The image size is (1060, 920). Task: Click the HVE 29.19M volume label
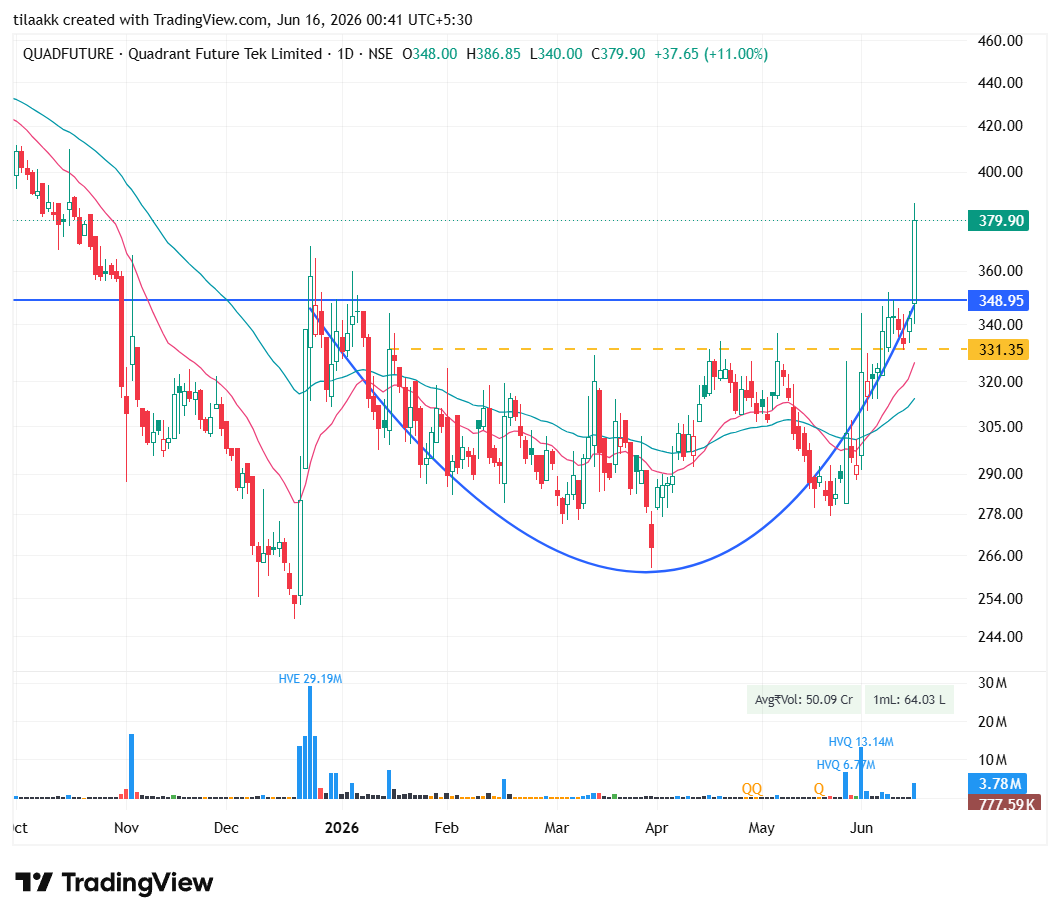(310, 679)
